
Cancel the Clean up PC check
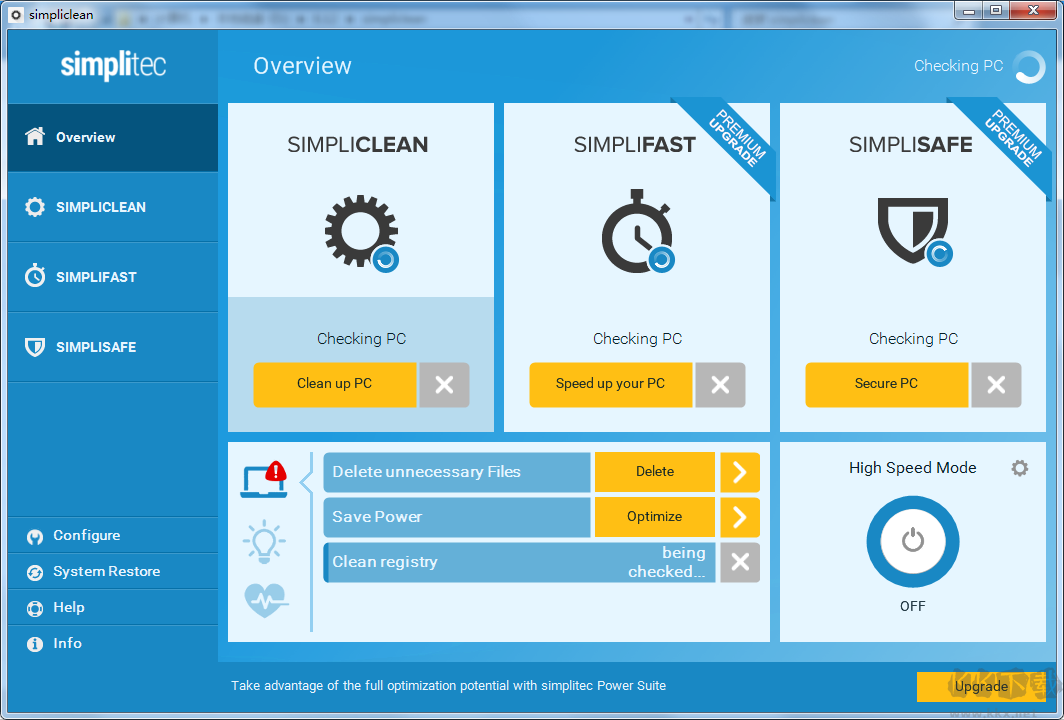(444, 385)
